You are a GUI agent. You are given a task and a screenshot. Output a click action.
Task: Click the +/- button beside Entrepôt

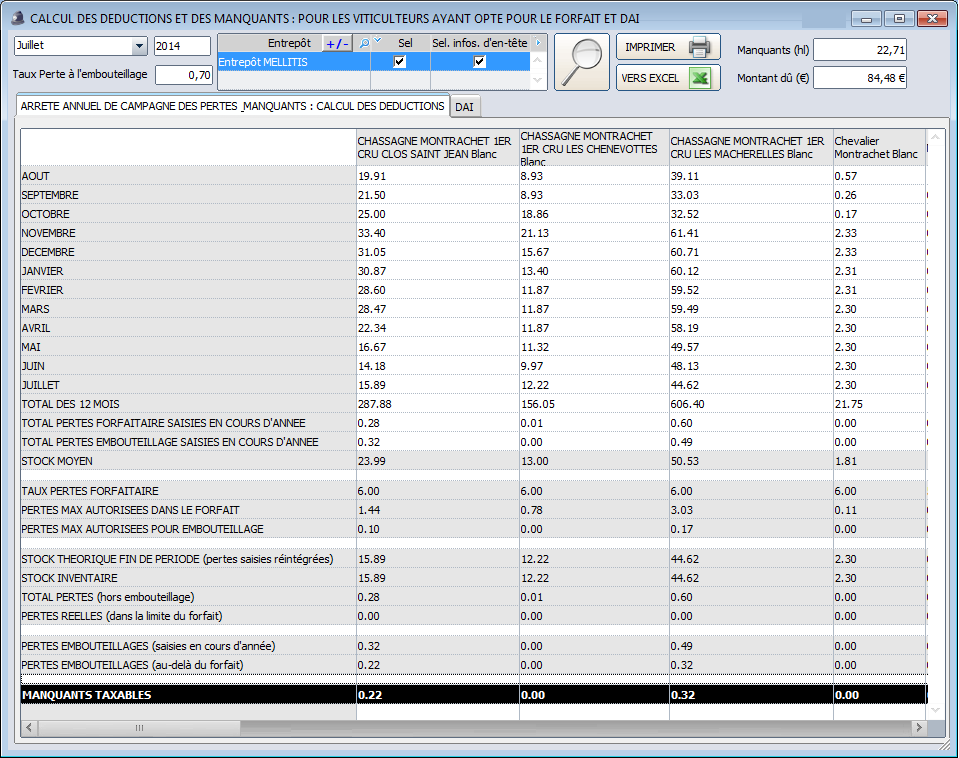click(x=337, y=43)
